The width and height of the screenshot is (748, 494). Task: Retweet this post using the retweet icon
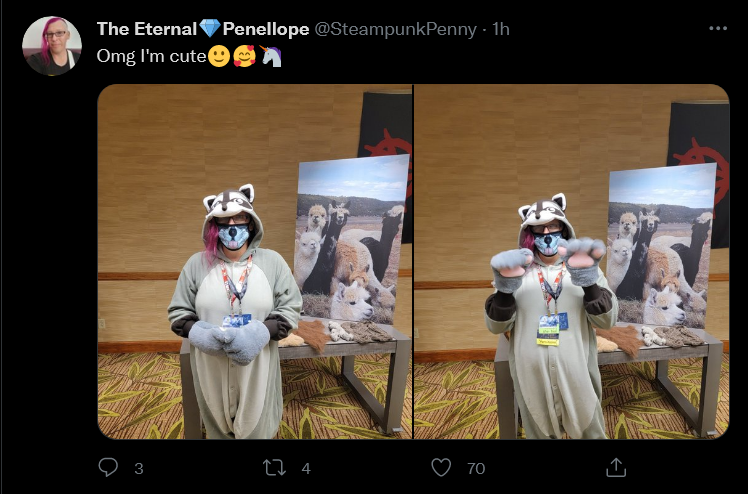(x=274, y=467)
